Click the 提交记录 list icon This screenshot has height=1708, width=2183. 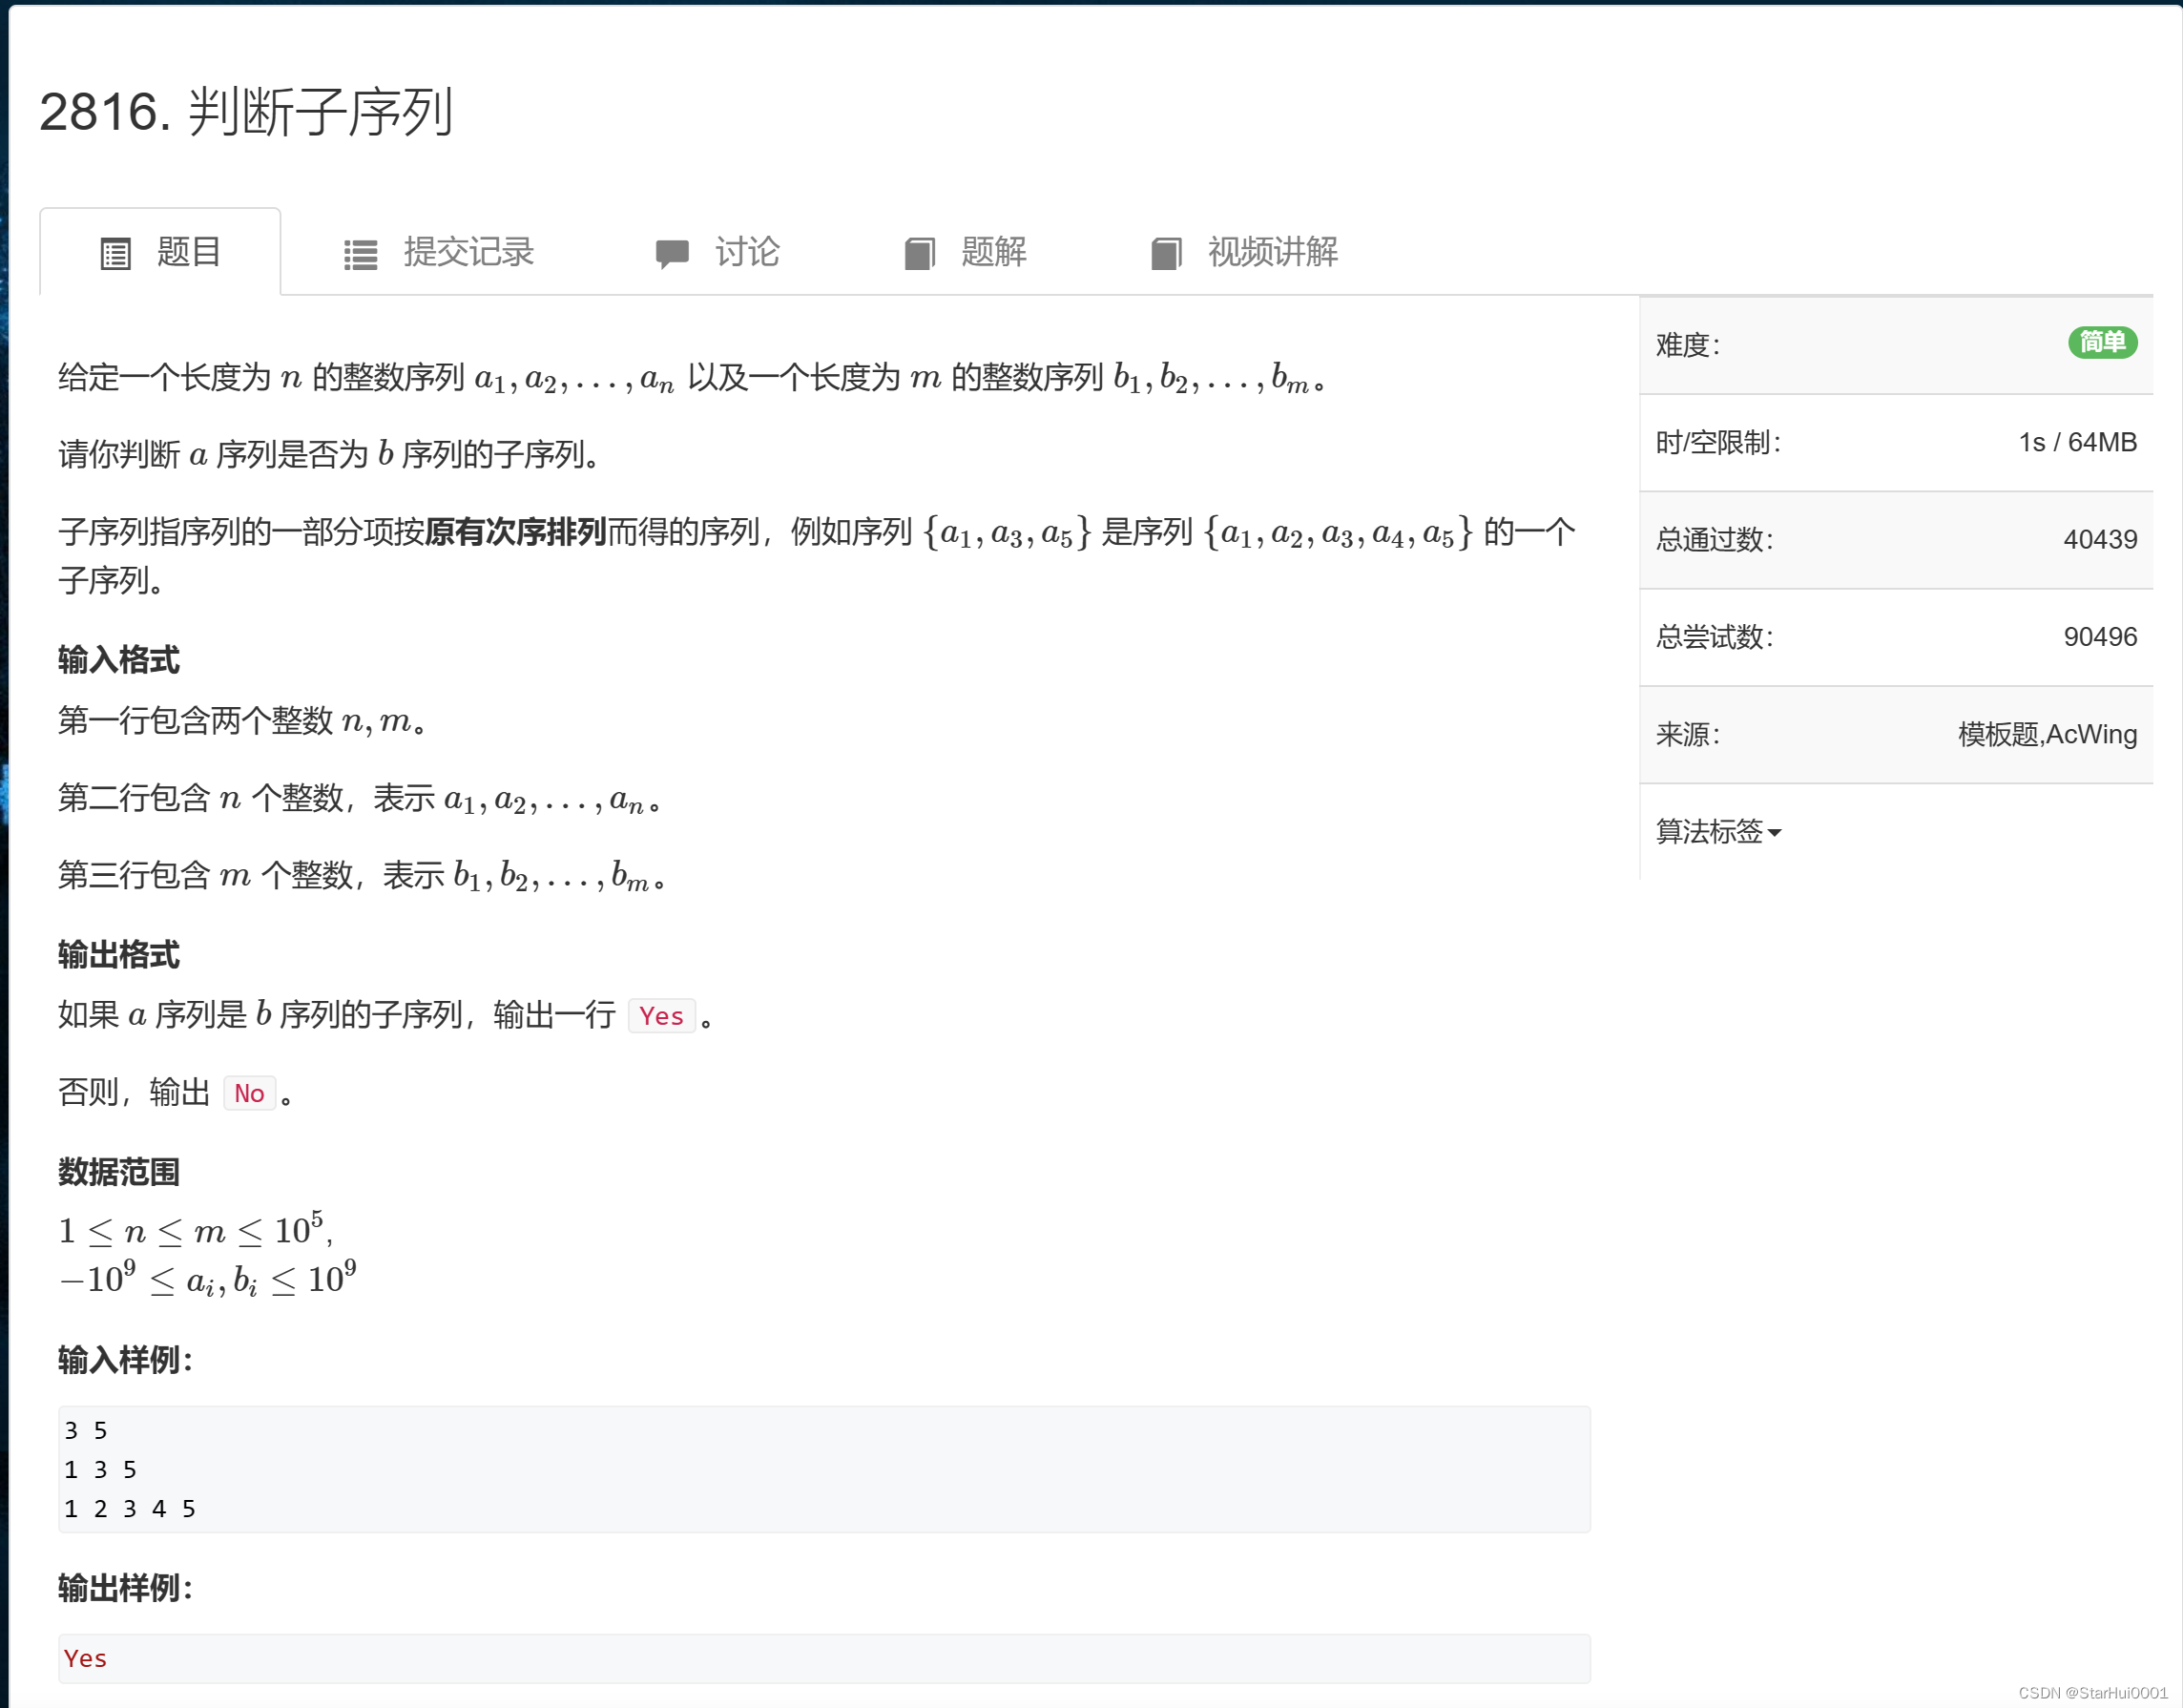tap(360, 254)
